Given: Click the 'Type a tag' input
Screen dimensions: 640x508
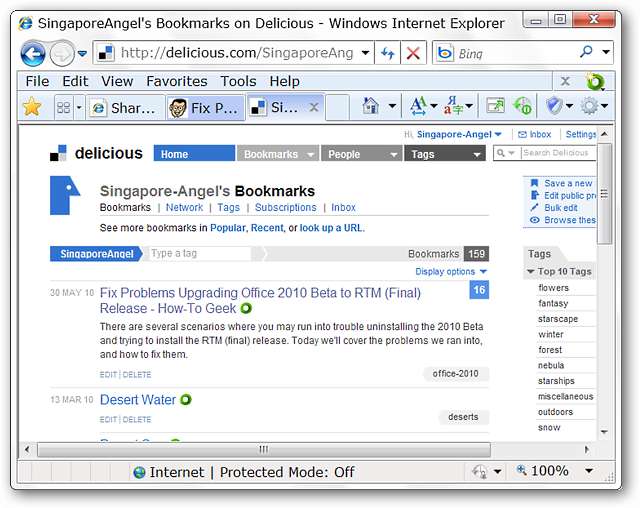Looking at the screenshot, I should tap(200, 253).
